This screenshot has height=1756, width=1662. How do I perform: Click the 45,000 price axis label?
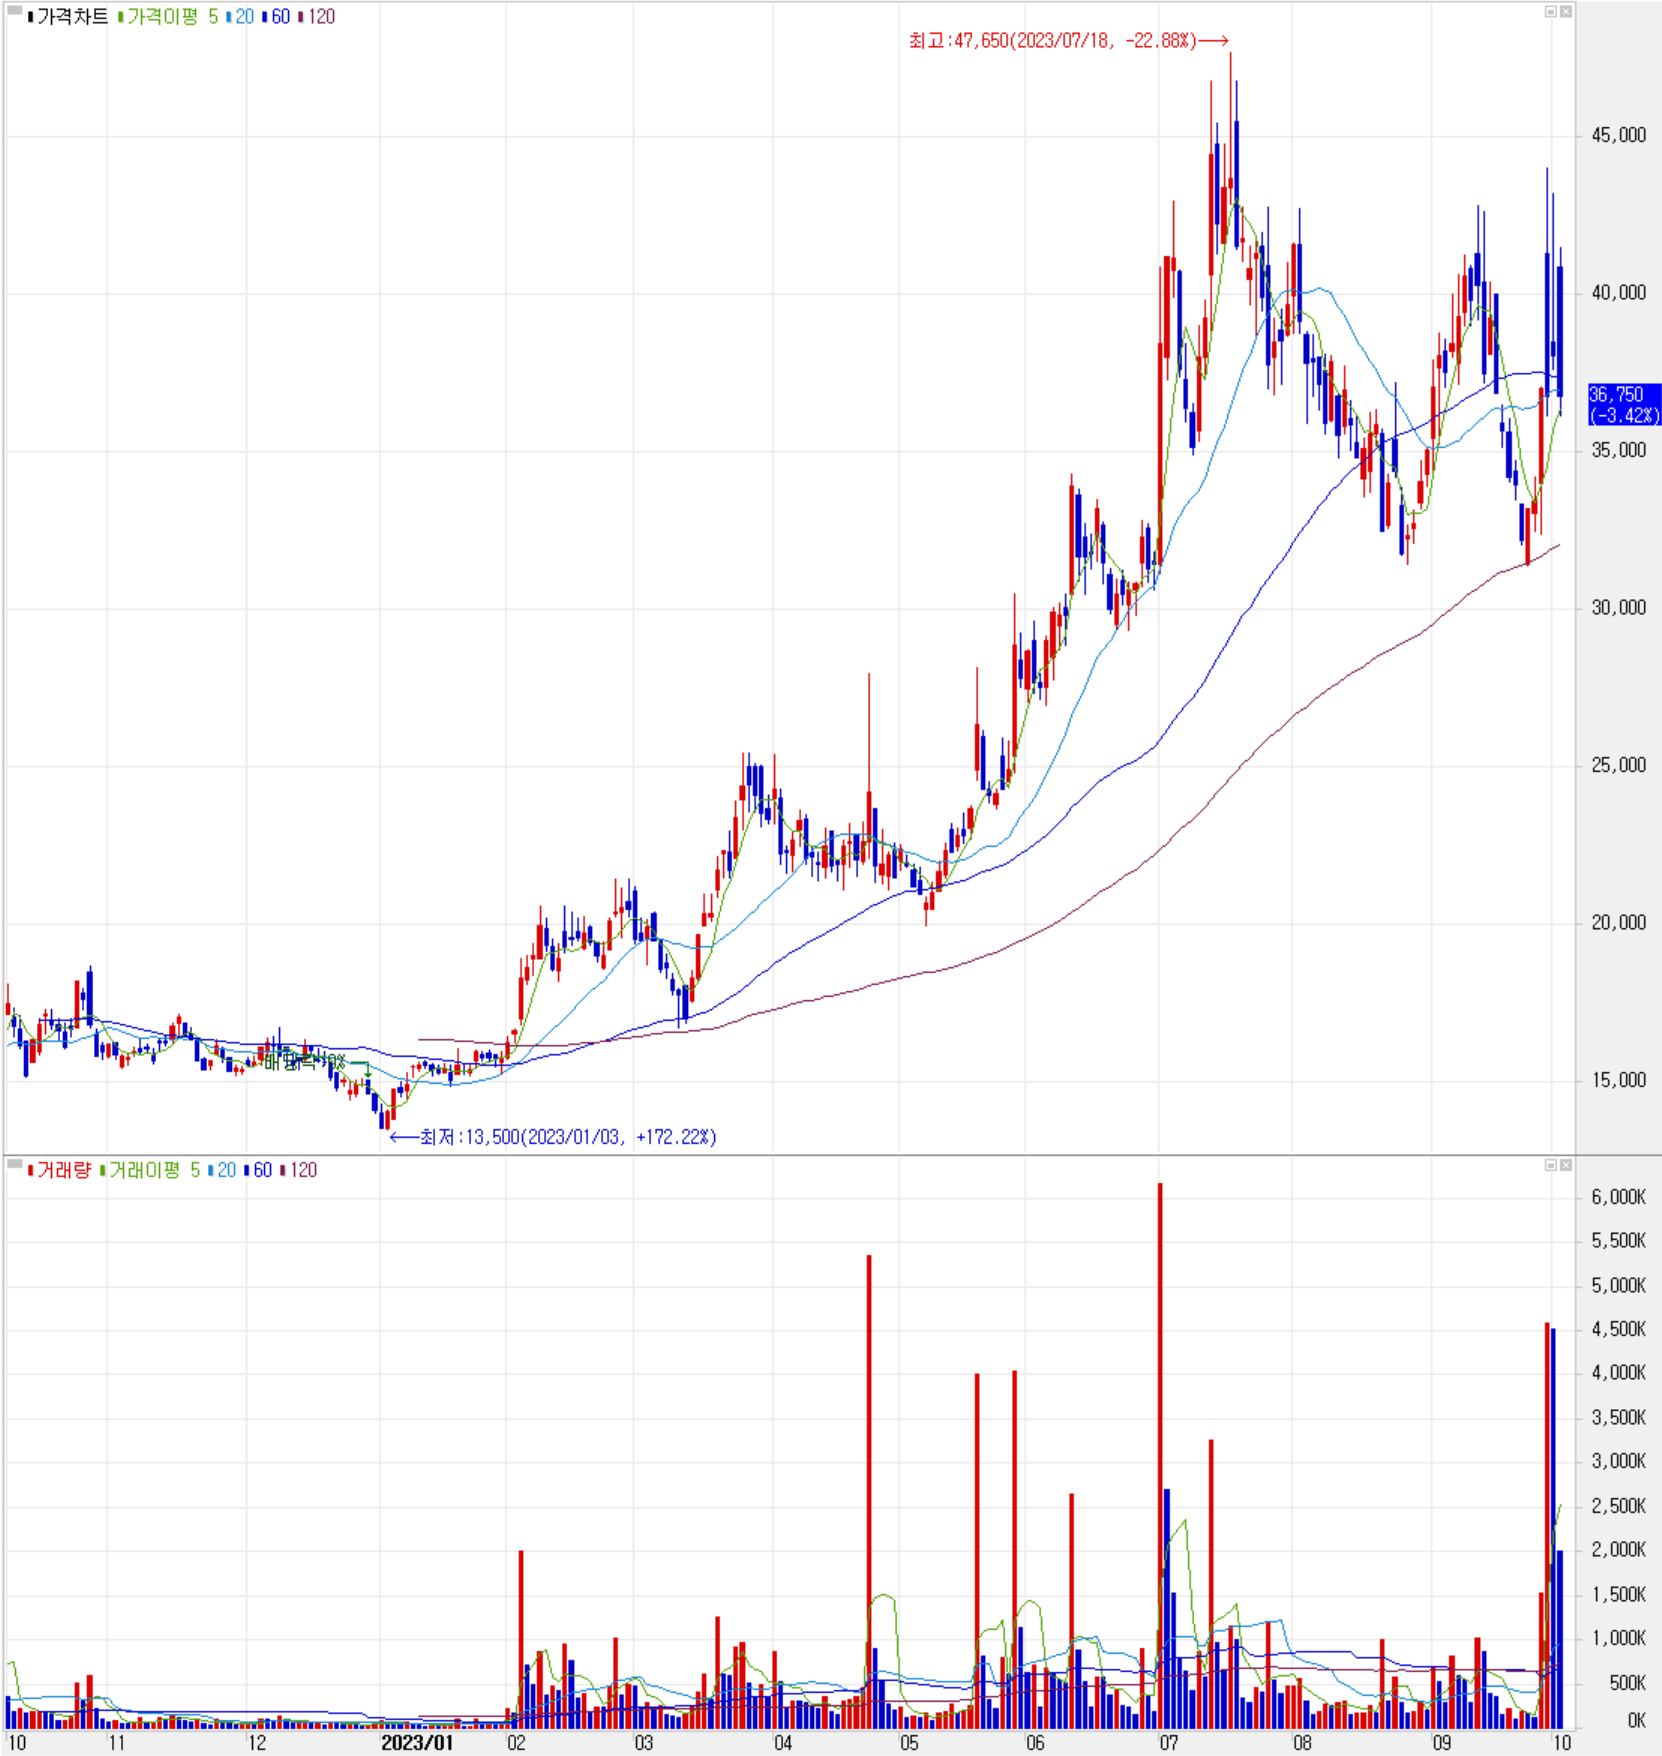(1618, 135)
